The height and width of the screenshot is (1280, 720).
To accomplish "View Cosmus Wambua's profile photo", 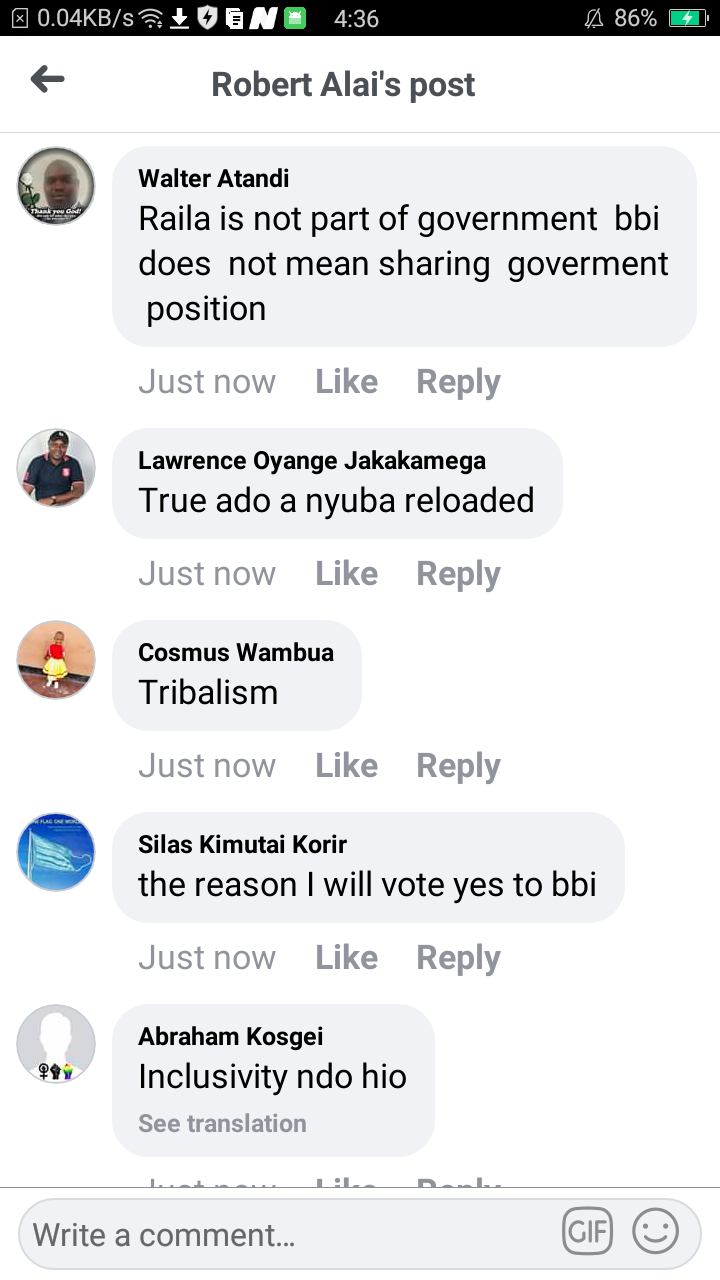I will pos(56,660).
